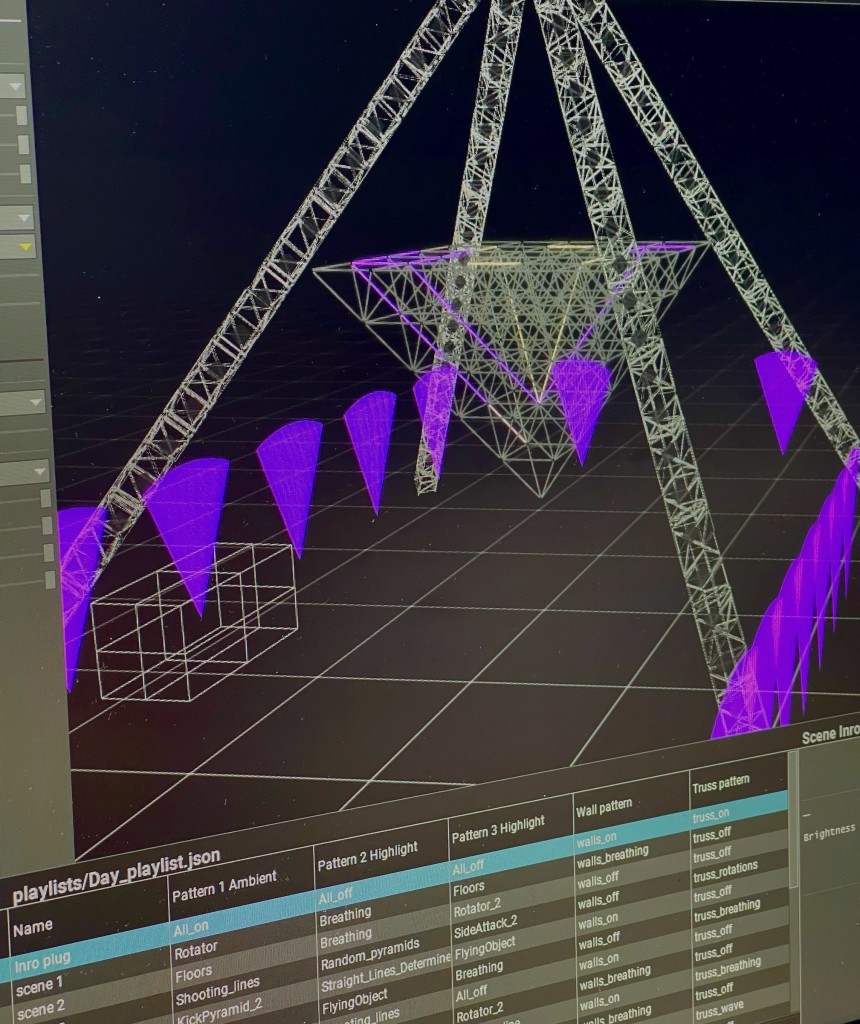The width and height of the screenshot is (860, 1024).
Task: Select the "Rotator" cell under Pattern 1 Ambient
Action: 195,949
